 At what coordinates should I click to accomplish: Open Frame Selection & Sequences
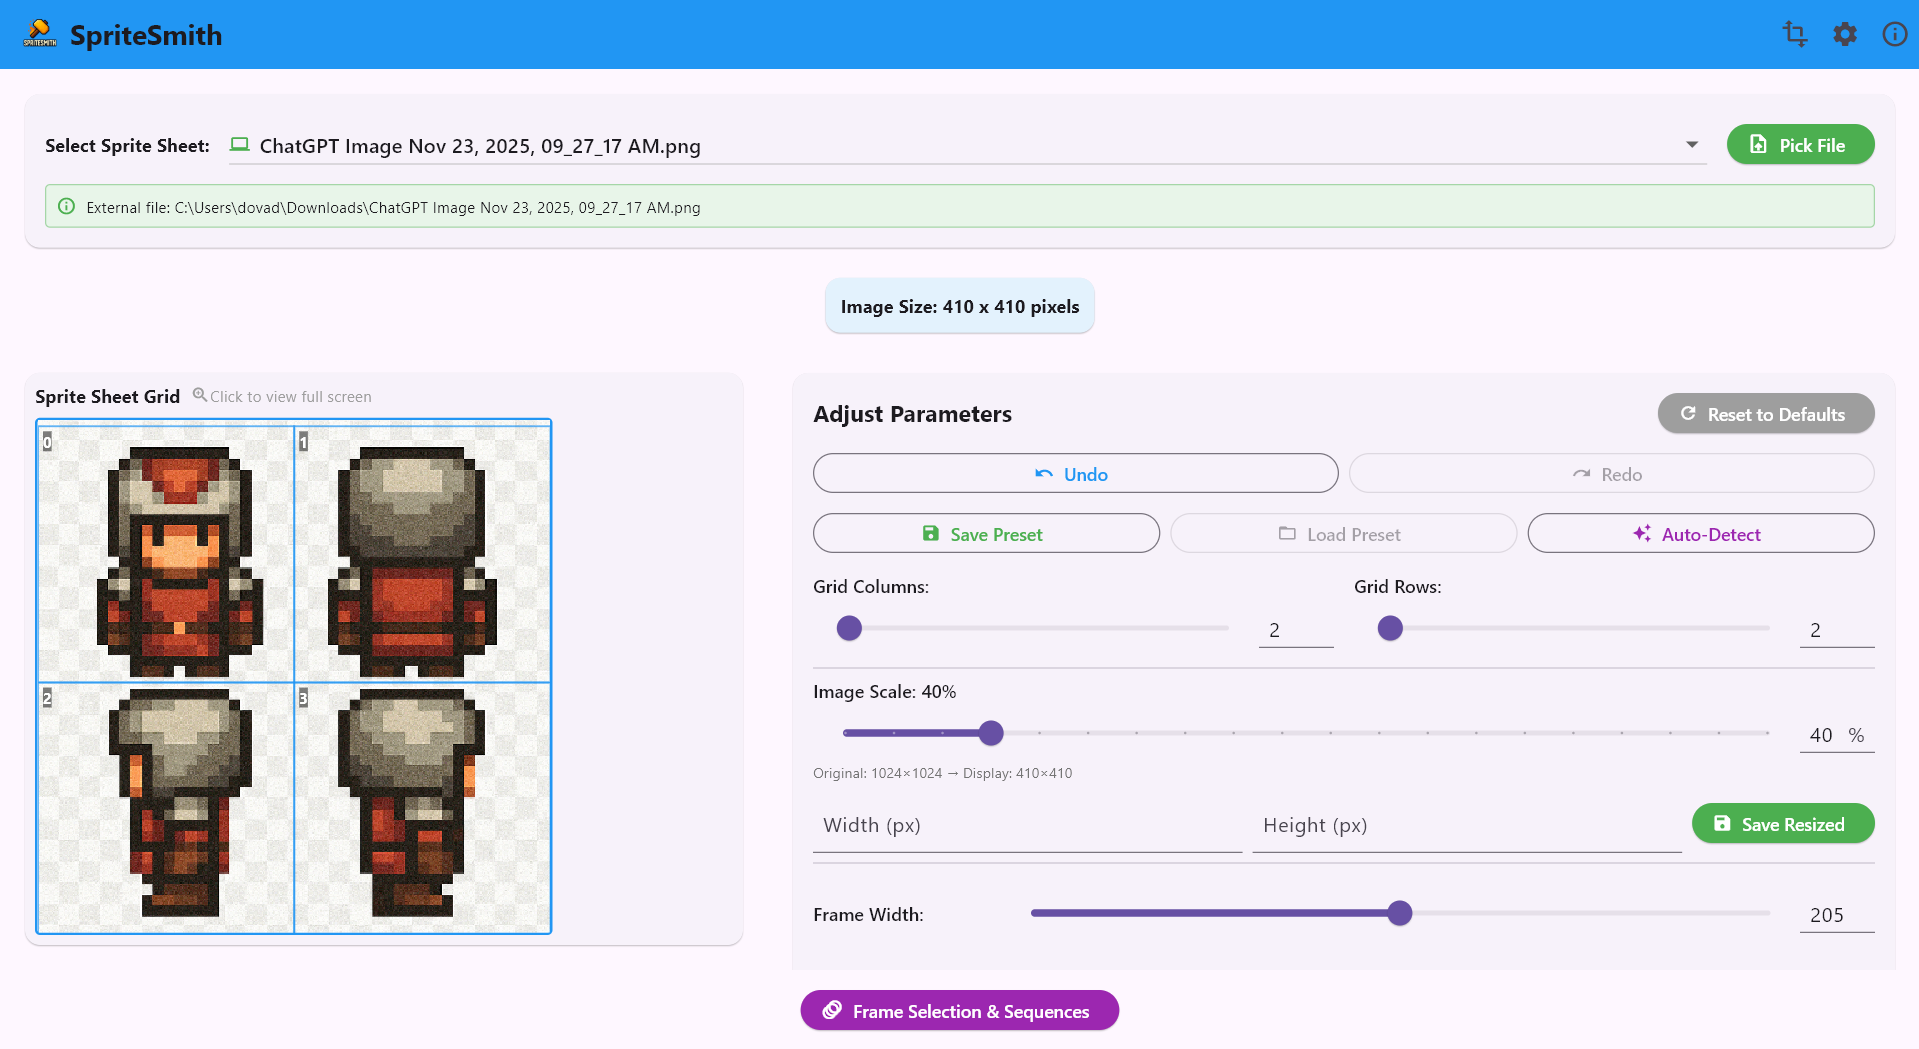(x=960, y=1011)
